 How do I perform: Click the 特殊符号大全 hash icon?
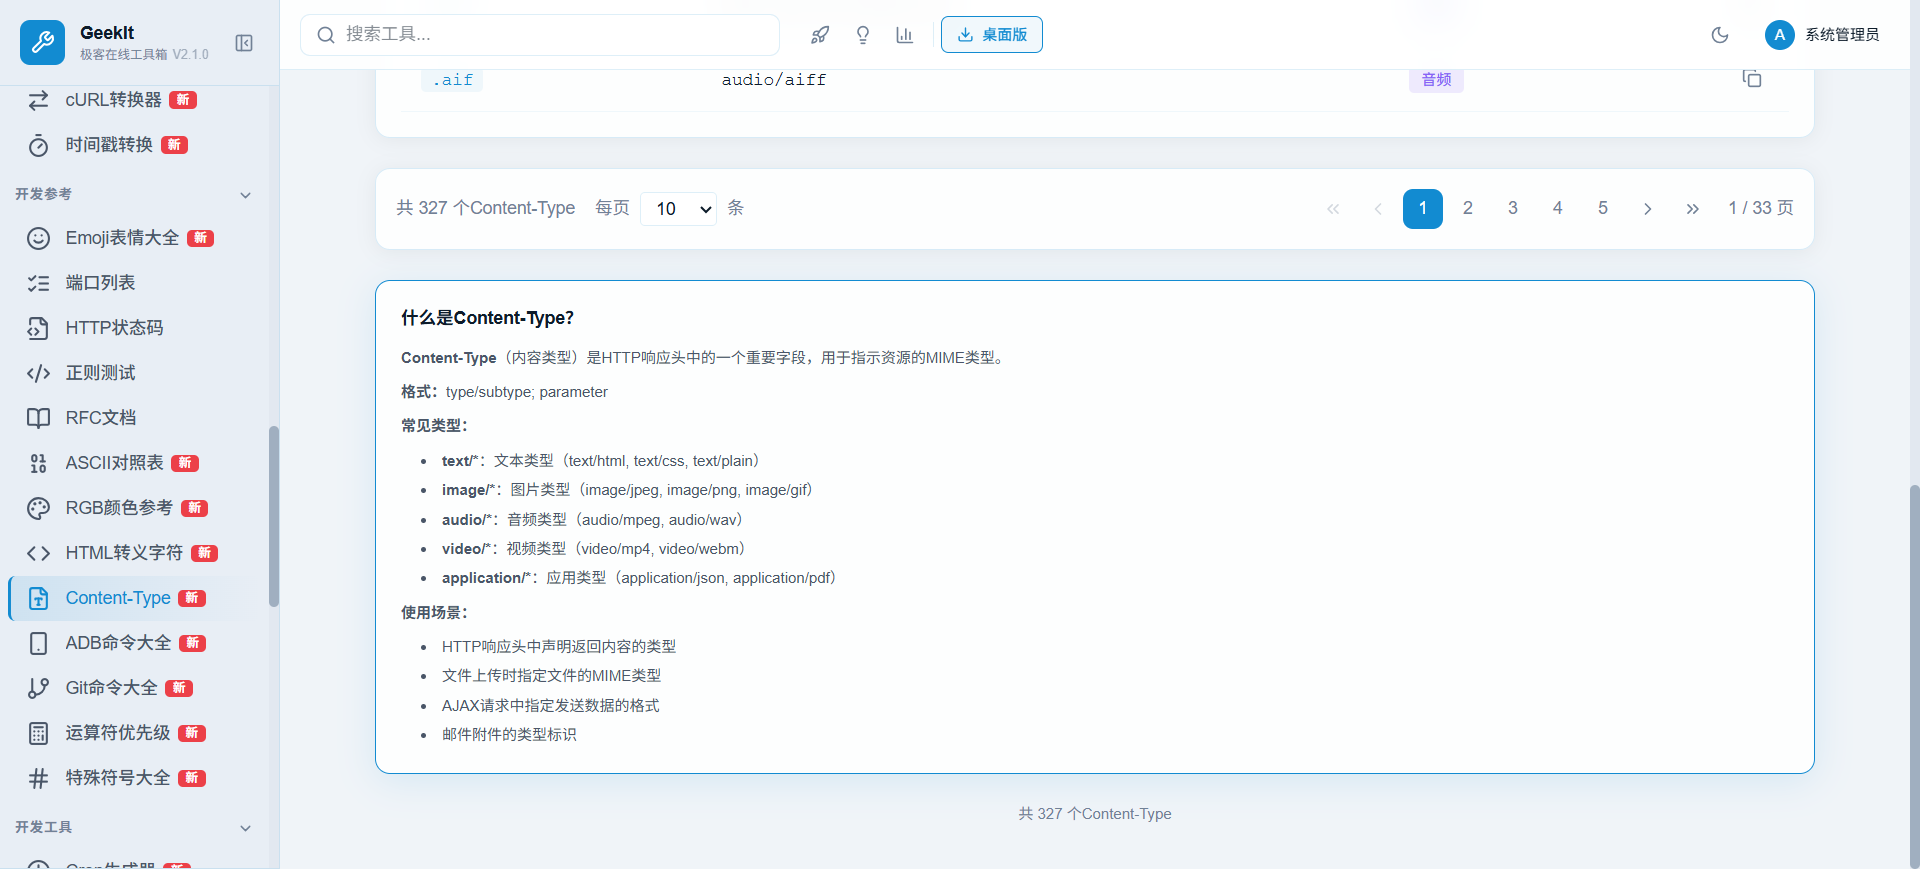pos(38,778)
